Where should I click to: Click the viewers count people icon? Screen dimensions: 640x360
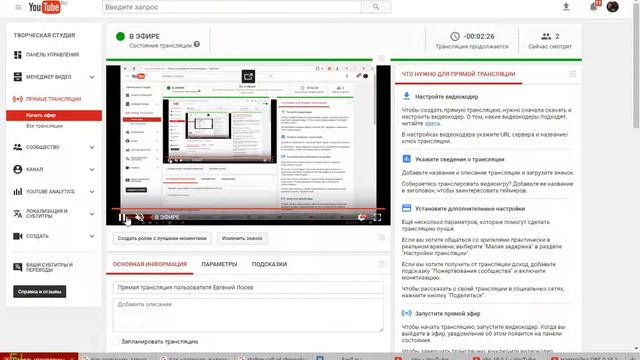click(546, 36)
